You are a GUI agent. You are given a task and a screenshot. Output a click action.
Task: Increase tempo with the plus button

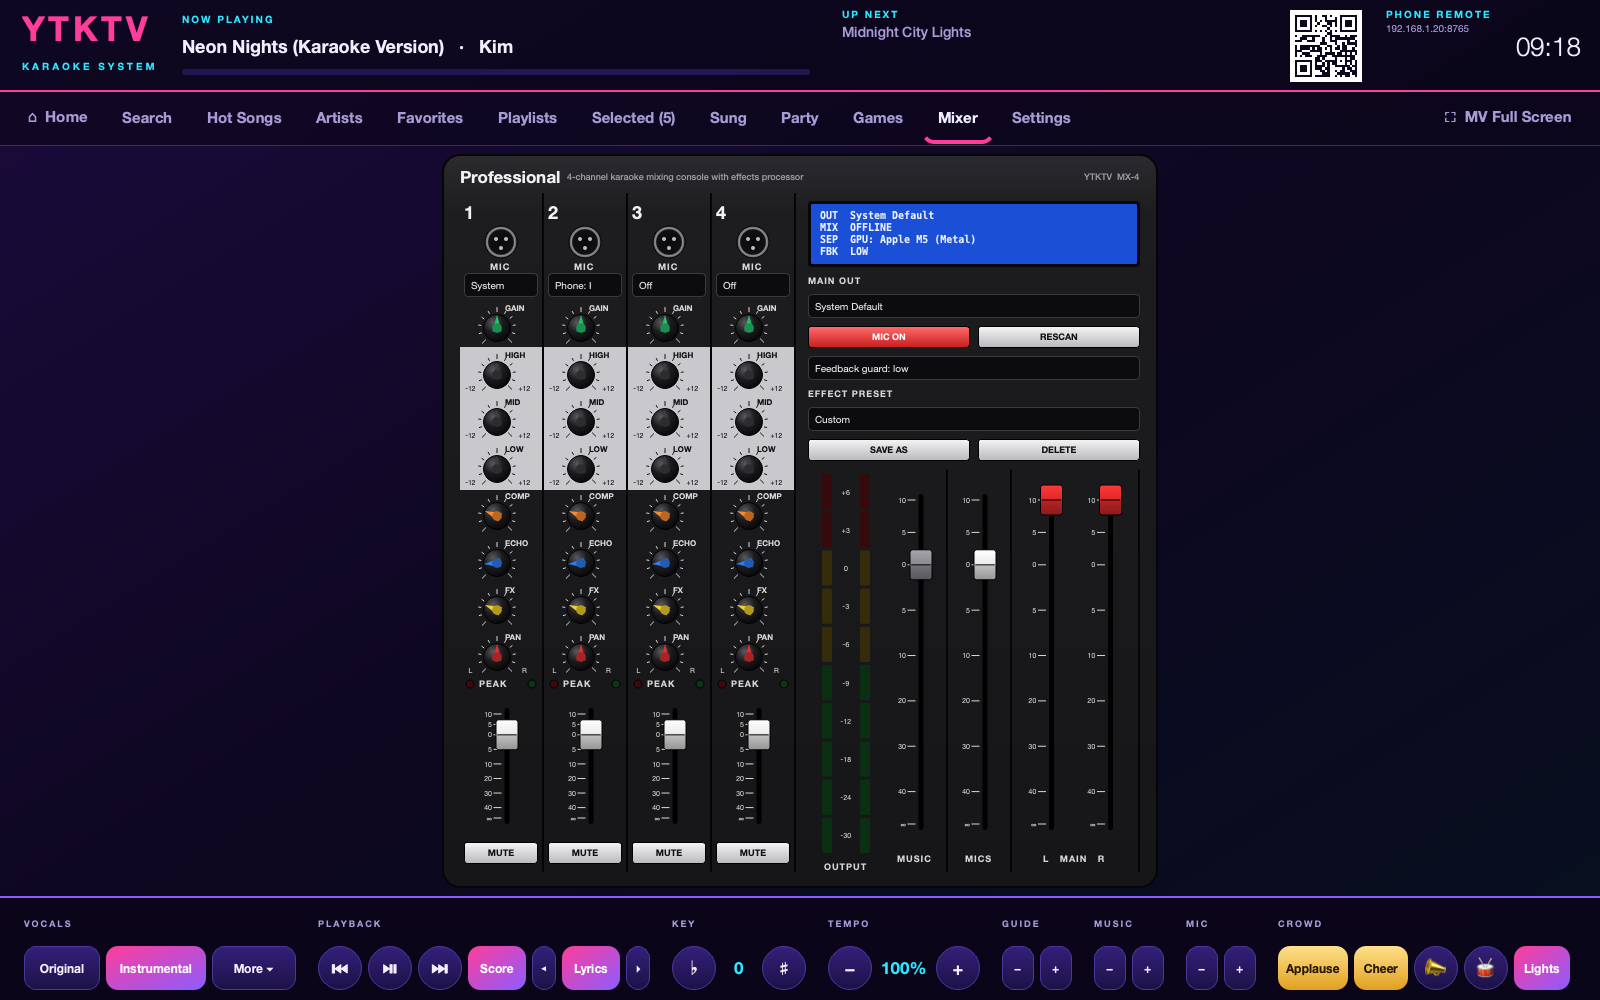click(x=958, y=968)
